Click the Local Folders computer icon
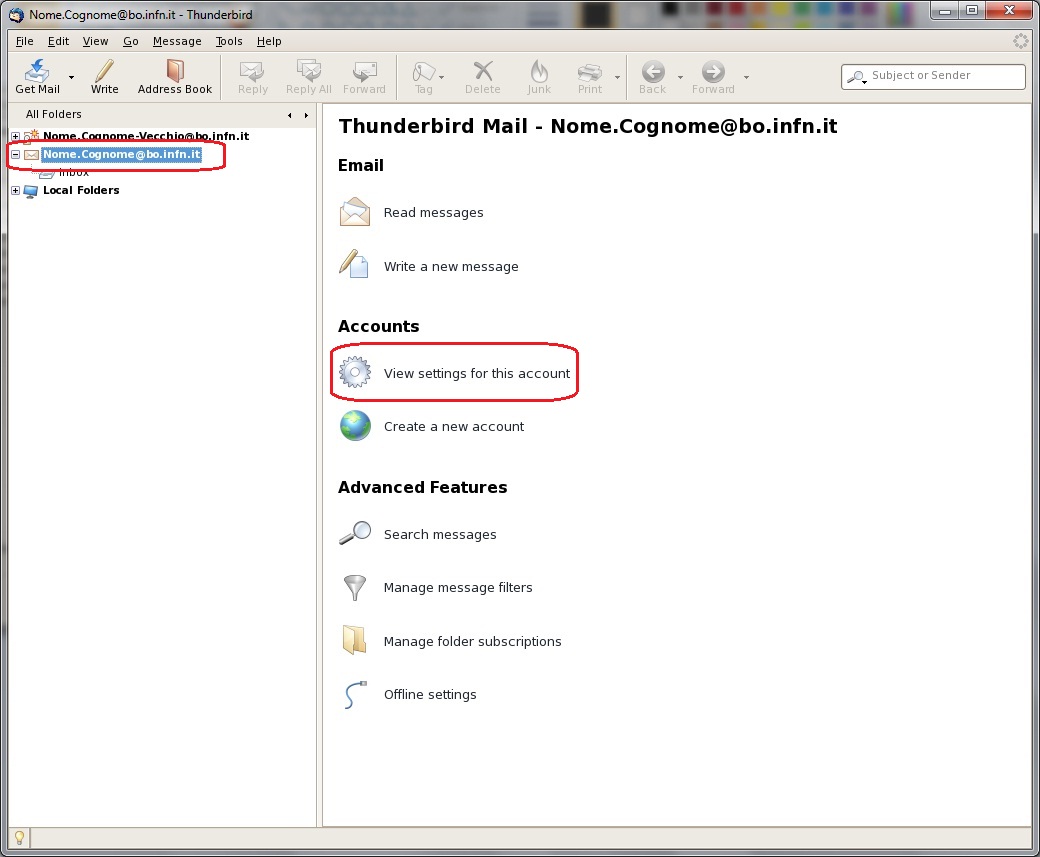Viewport: 1040px width, 857px height. point(31,191)
